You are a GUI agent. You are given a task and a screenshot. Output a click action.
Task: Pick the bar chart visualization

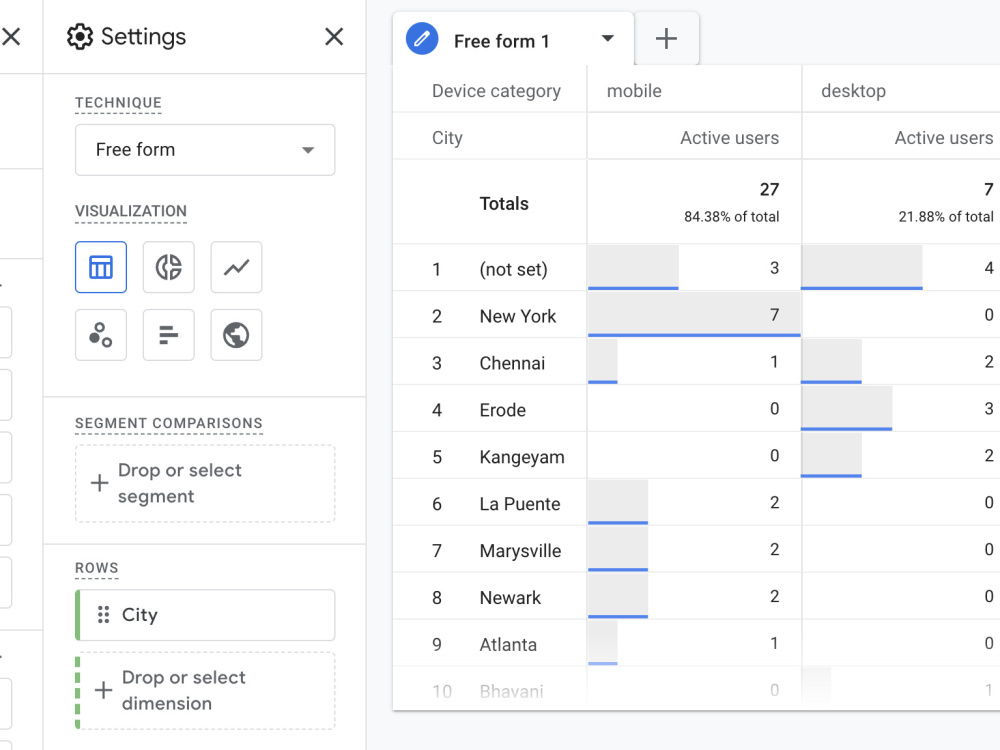coord(168,335)
